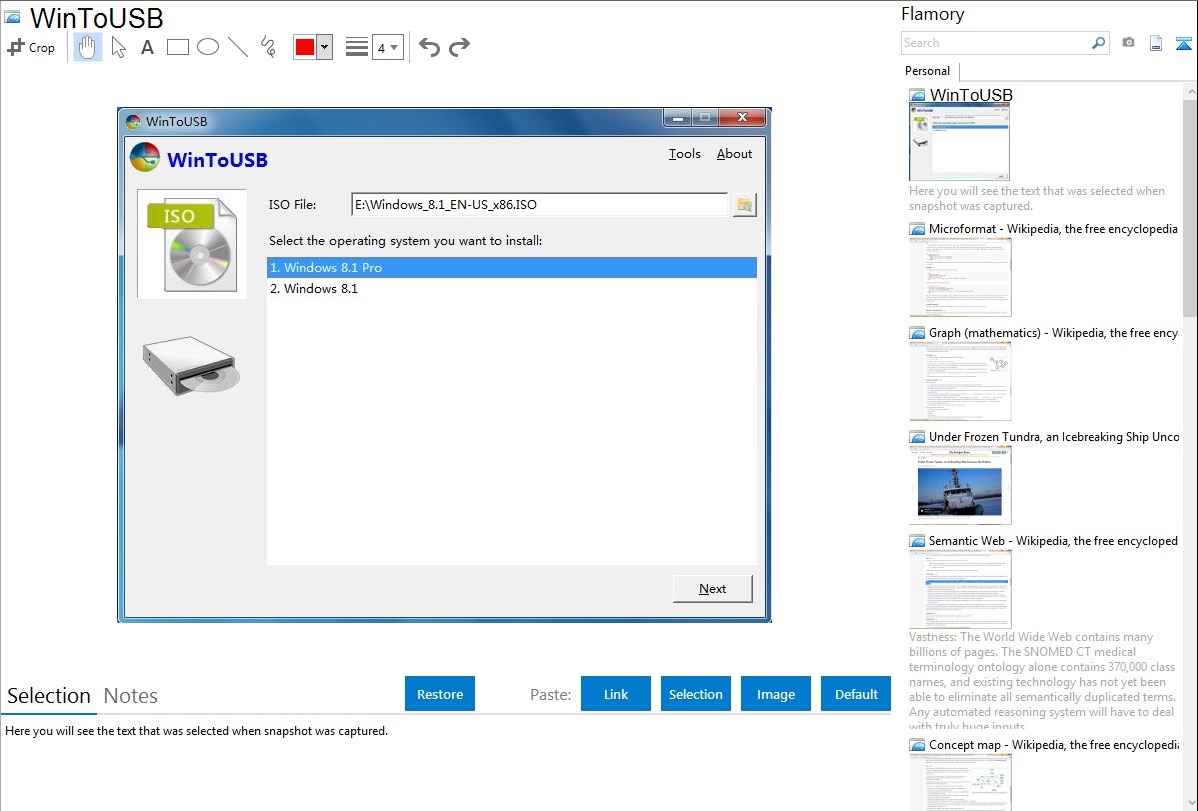
Task: Paste as Image
Action: 776,694
